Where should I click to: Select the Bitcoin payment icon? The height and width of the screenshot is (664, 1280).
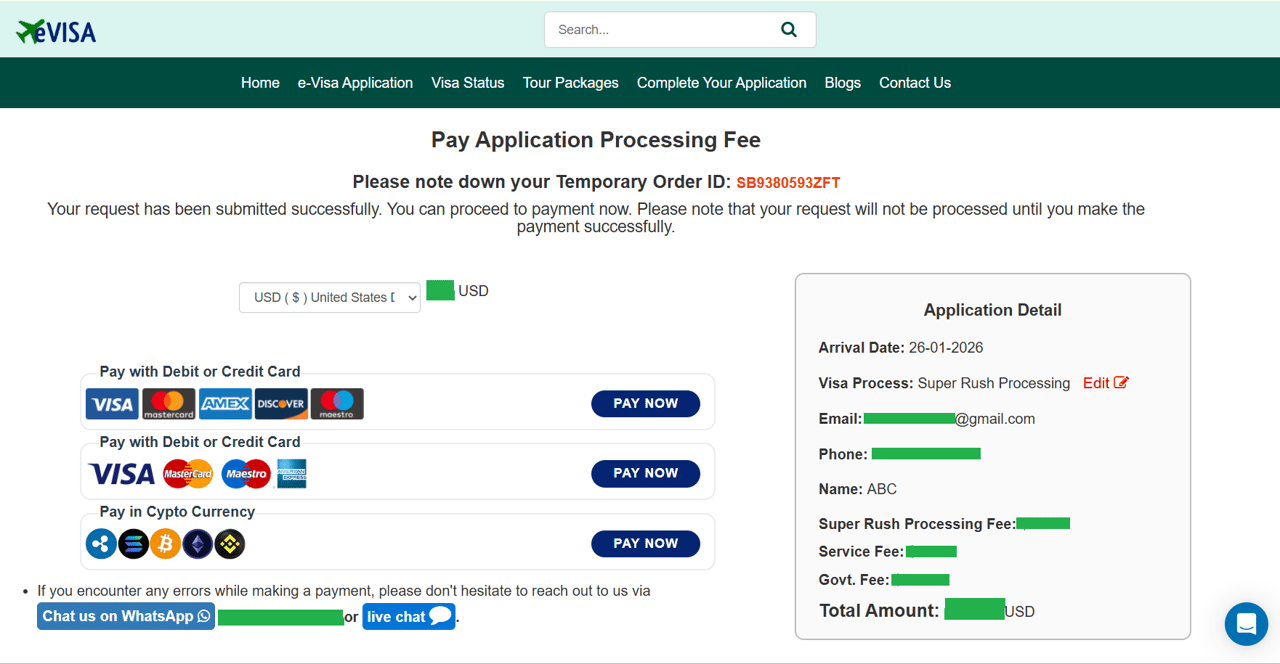166,543
